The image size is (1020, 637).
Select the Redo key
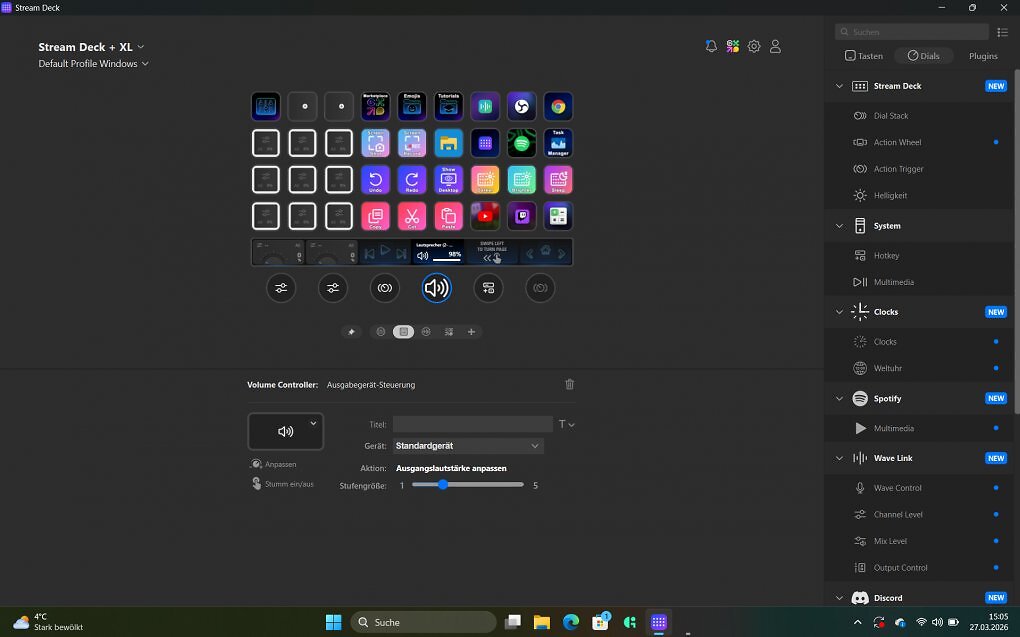[x=412, y=180]
